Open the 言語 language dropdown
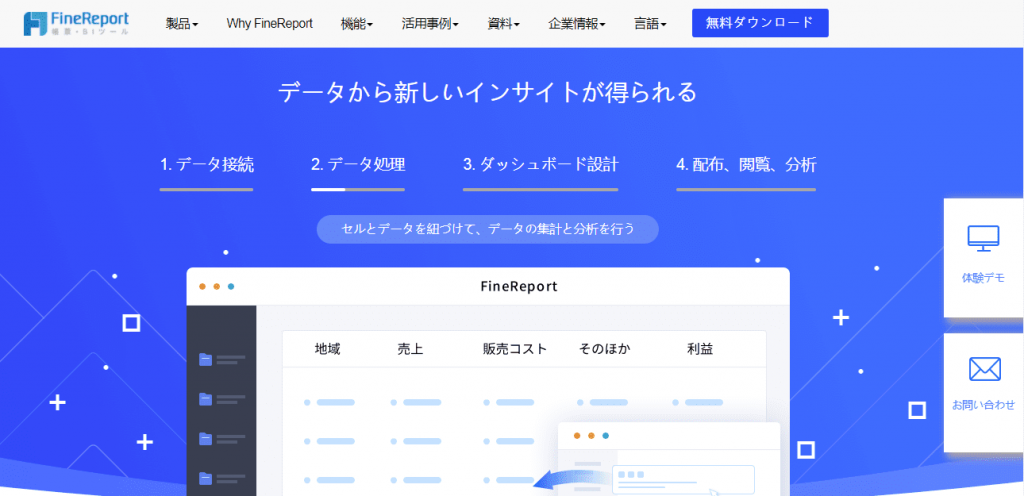 coord(650,23)
